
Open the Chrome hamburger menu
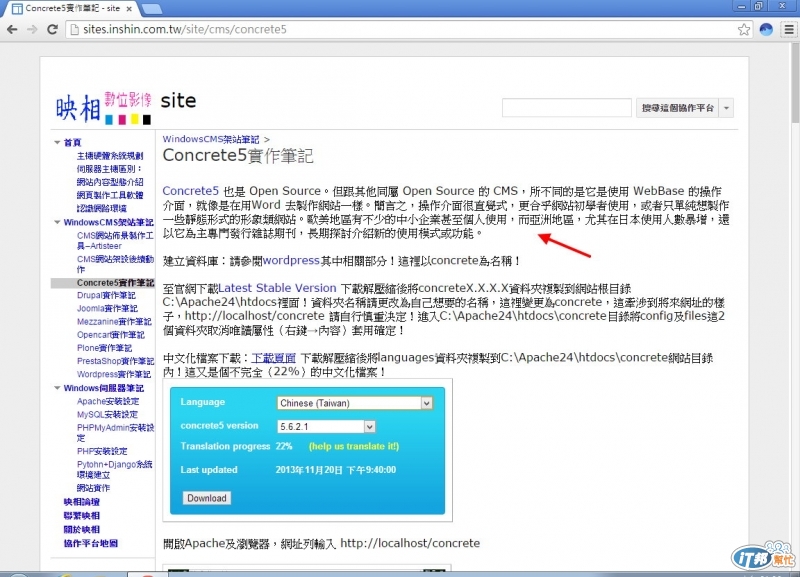point(789,30)
